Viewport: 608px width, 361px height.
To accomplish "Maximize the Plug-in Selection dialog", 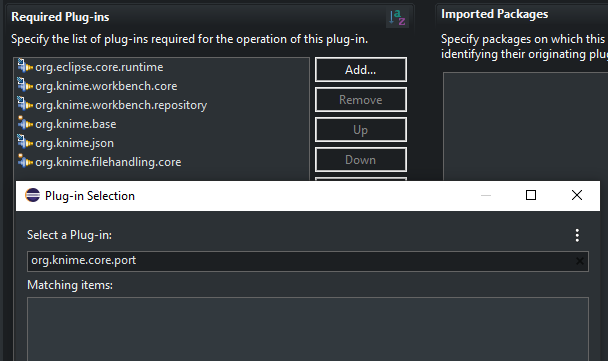I will (x=531, y=195).
